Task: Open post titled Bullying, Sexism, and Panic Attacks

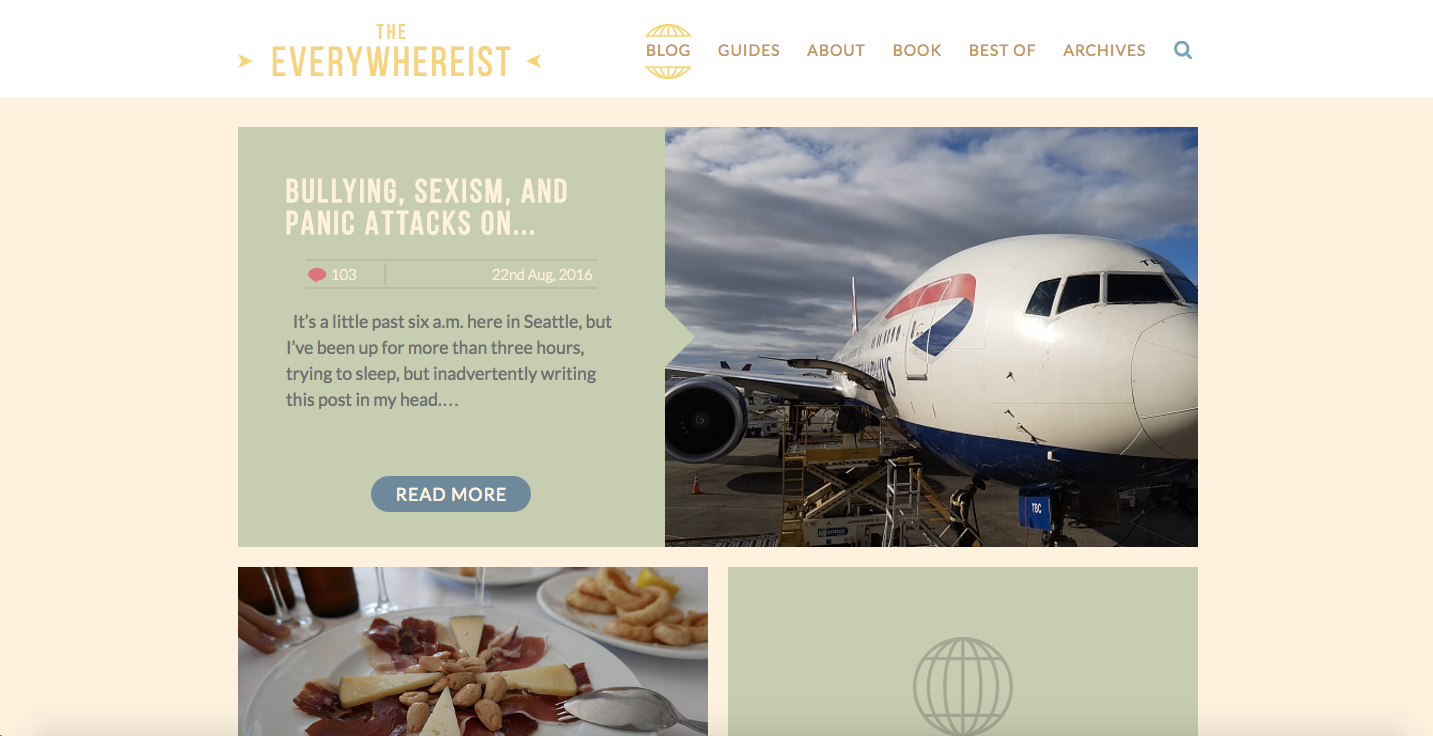Action: click(x=427, y=207)
